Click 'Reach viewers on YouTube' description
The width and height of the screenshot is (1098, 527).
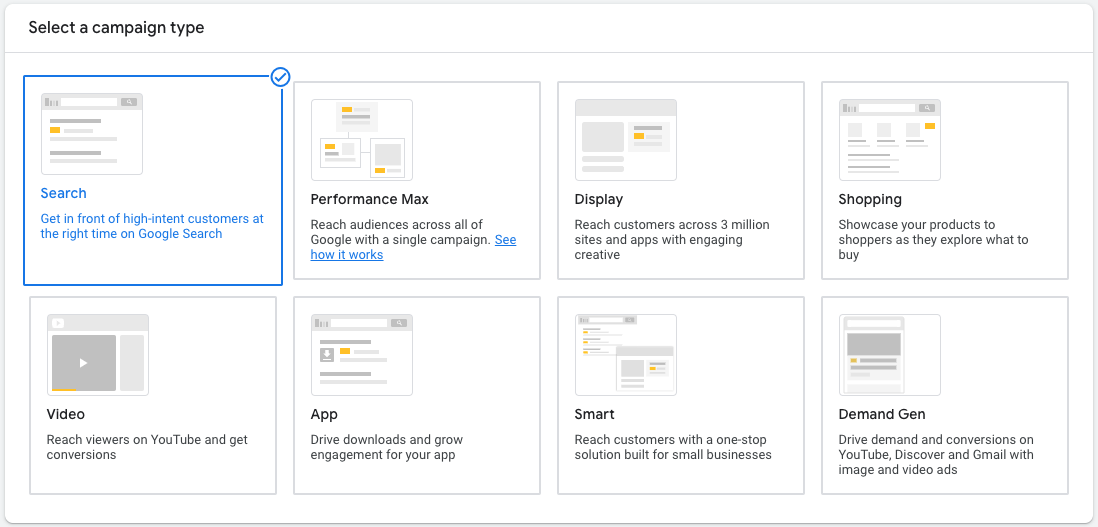pos(147,447)
